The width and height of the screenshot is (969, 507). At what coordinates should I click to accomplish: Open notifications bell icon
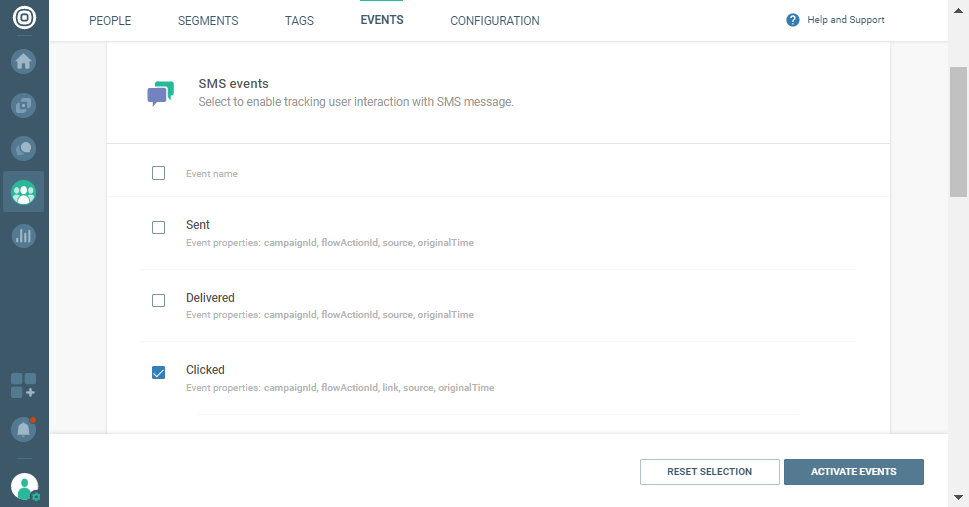click(x=24, y=429)
